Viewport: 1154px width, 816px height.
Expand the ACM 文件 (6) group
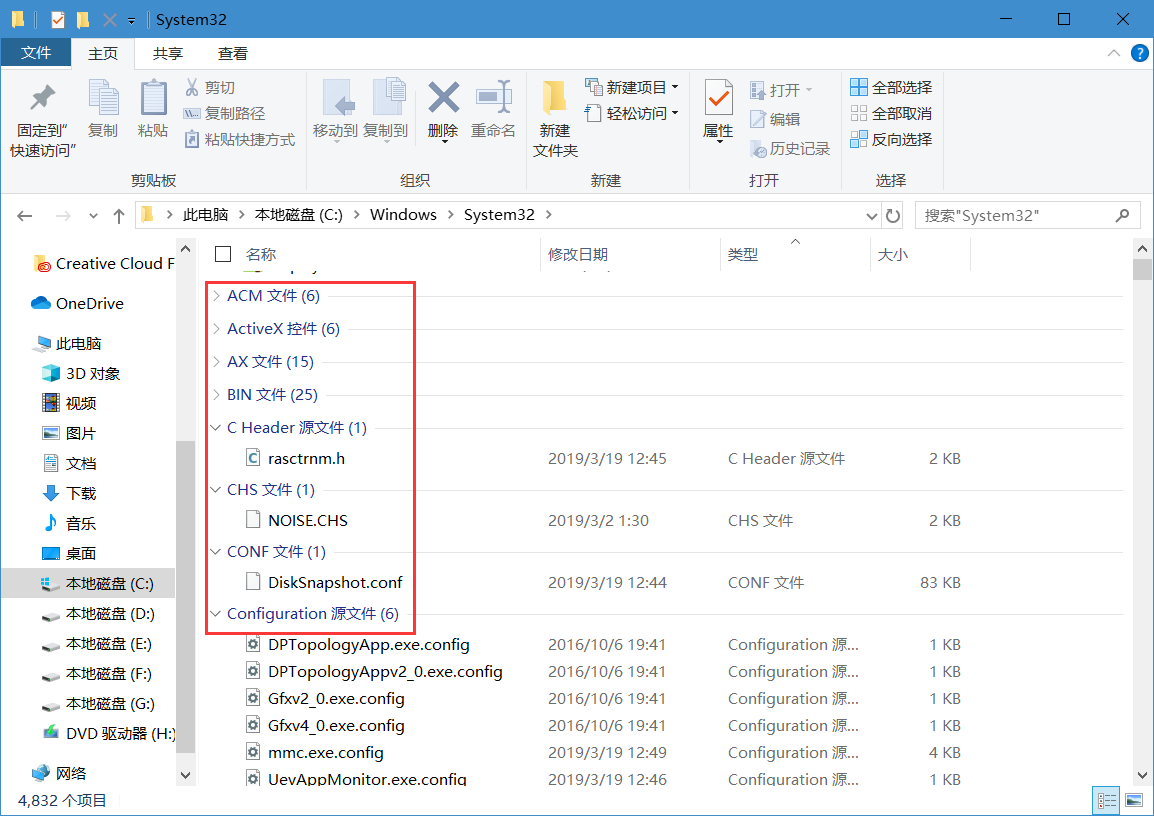click(216, 296)
